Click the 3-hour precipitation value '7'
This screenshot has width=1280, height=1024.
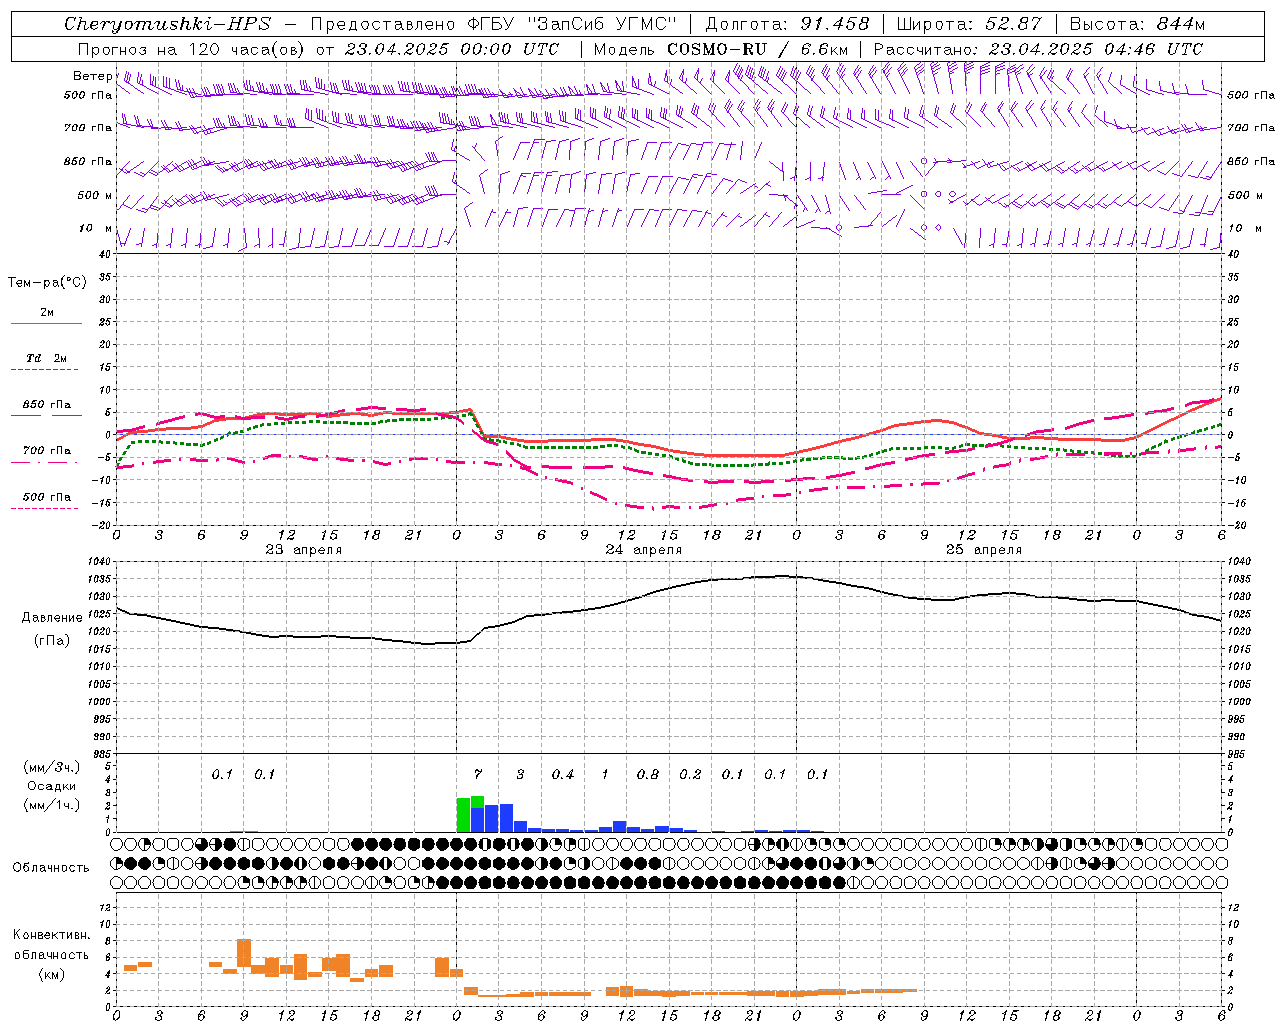coord(478,774)
